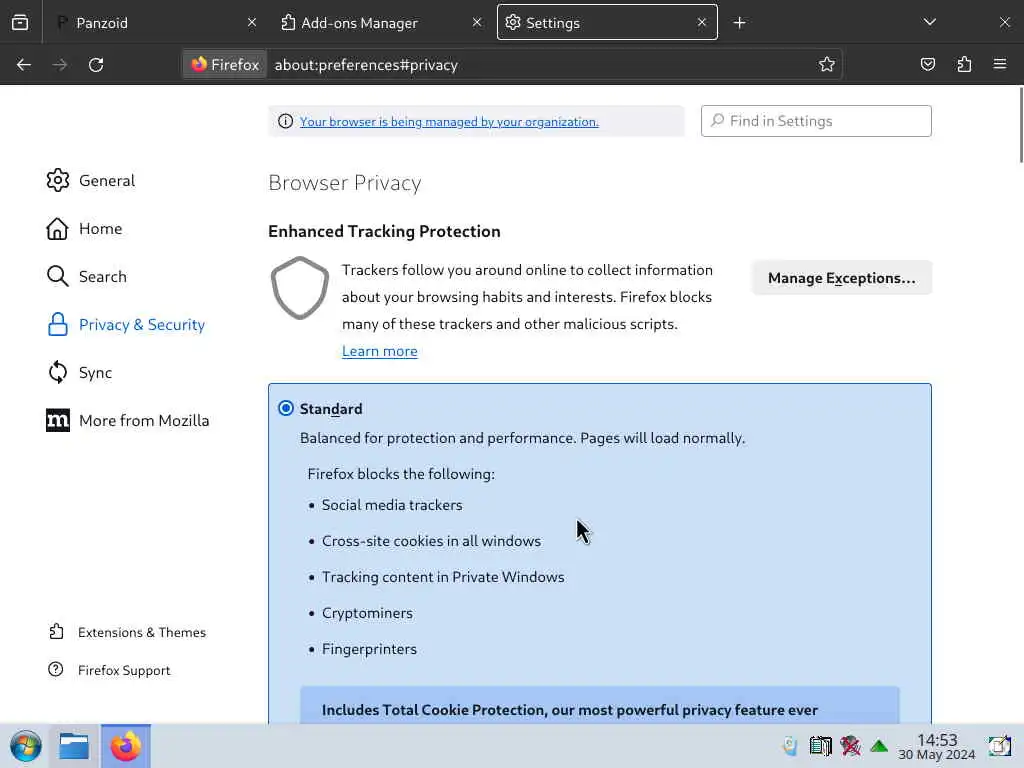Click "Cryptominers" list item
1024x768 pixels.
[x=367, y=613]
